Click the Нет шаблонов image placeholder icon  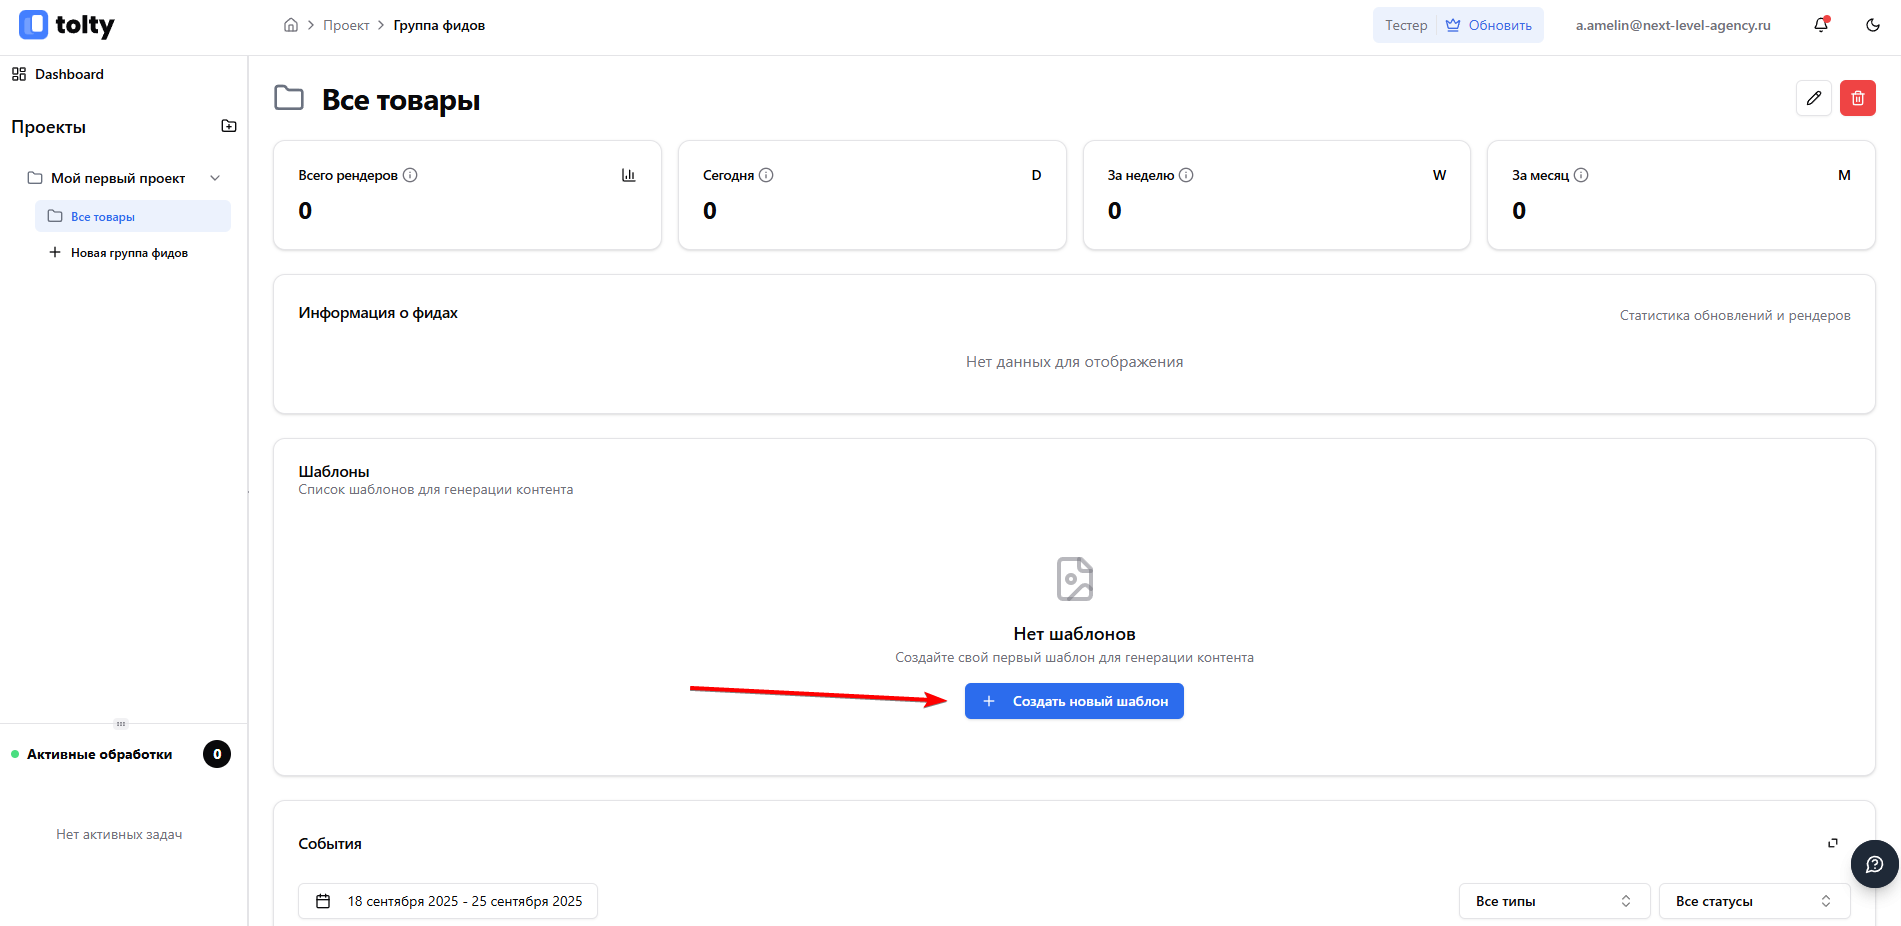click(x=1075, y=579)
